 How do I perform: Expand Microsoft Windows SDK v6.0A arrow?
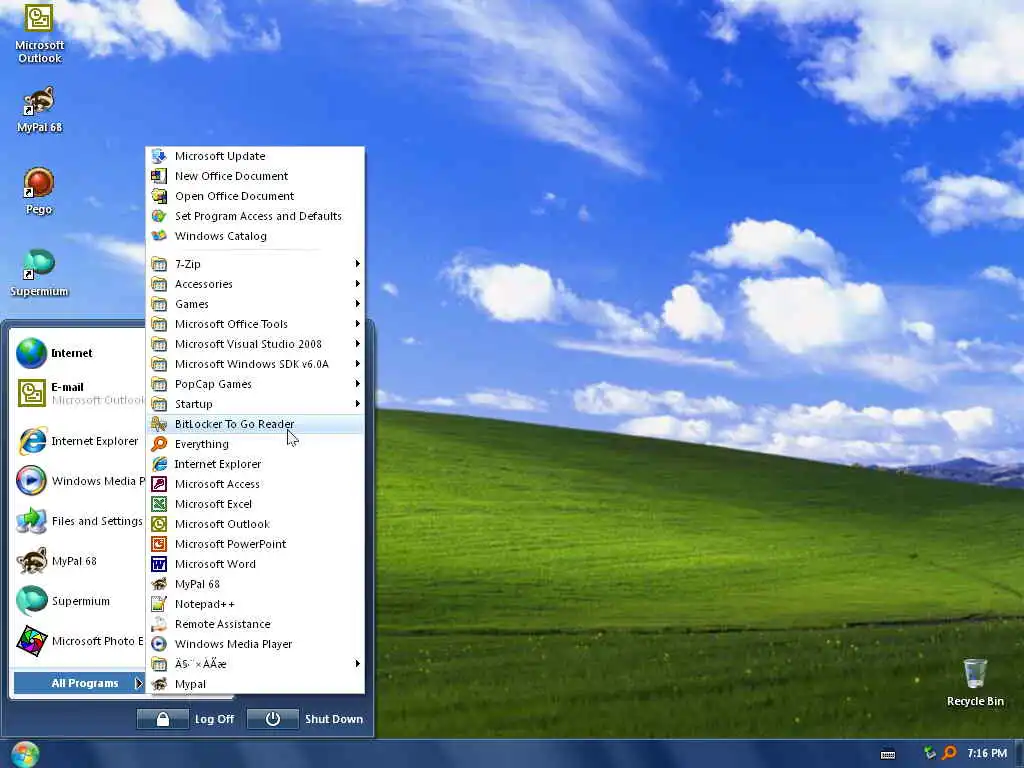point(357,364)
